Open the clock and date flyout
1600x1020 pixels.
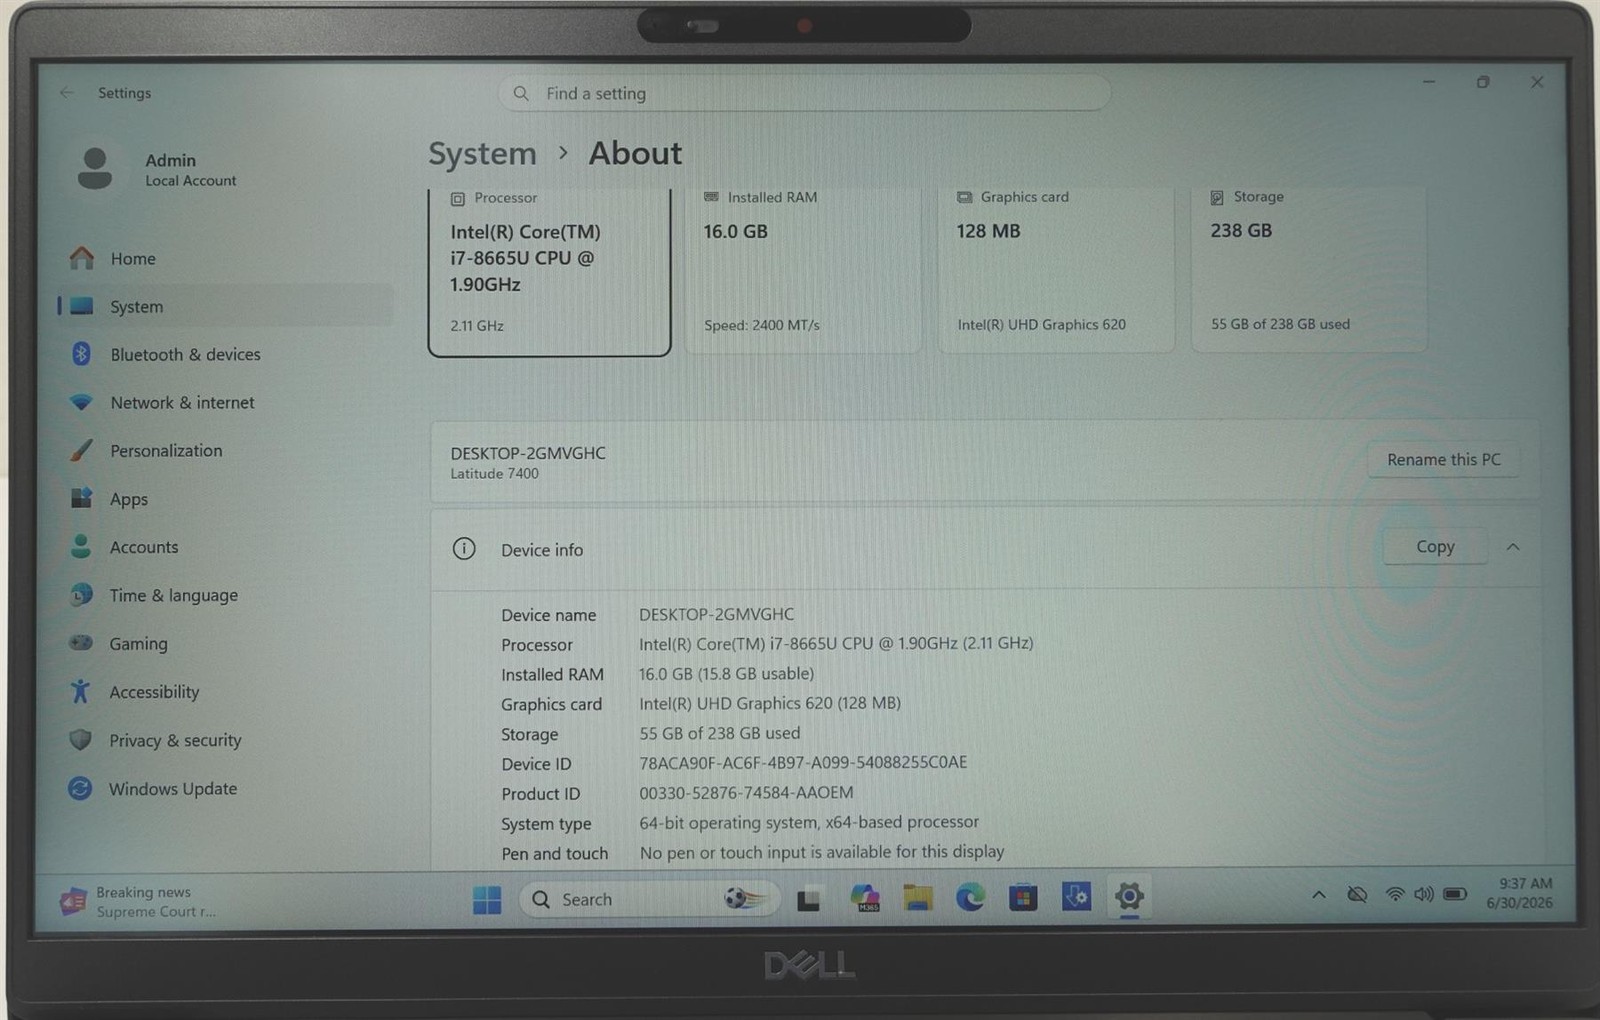[x=1520, y=893]
